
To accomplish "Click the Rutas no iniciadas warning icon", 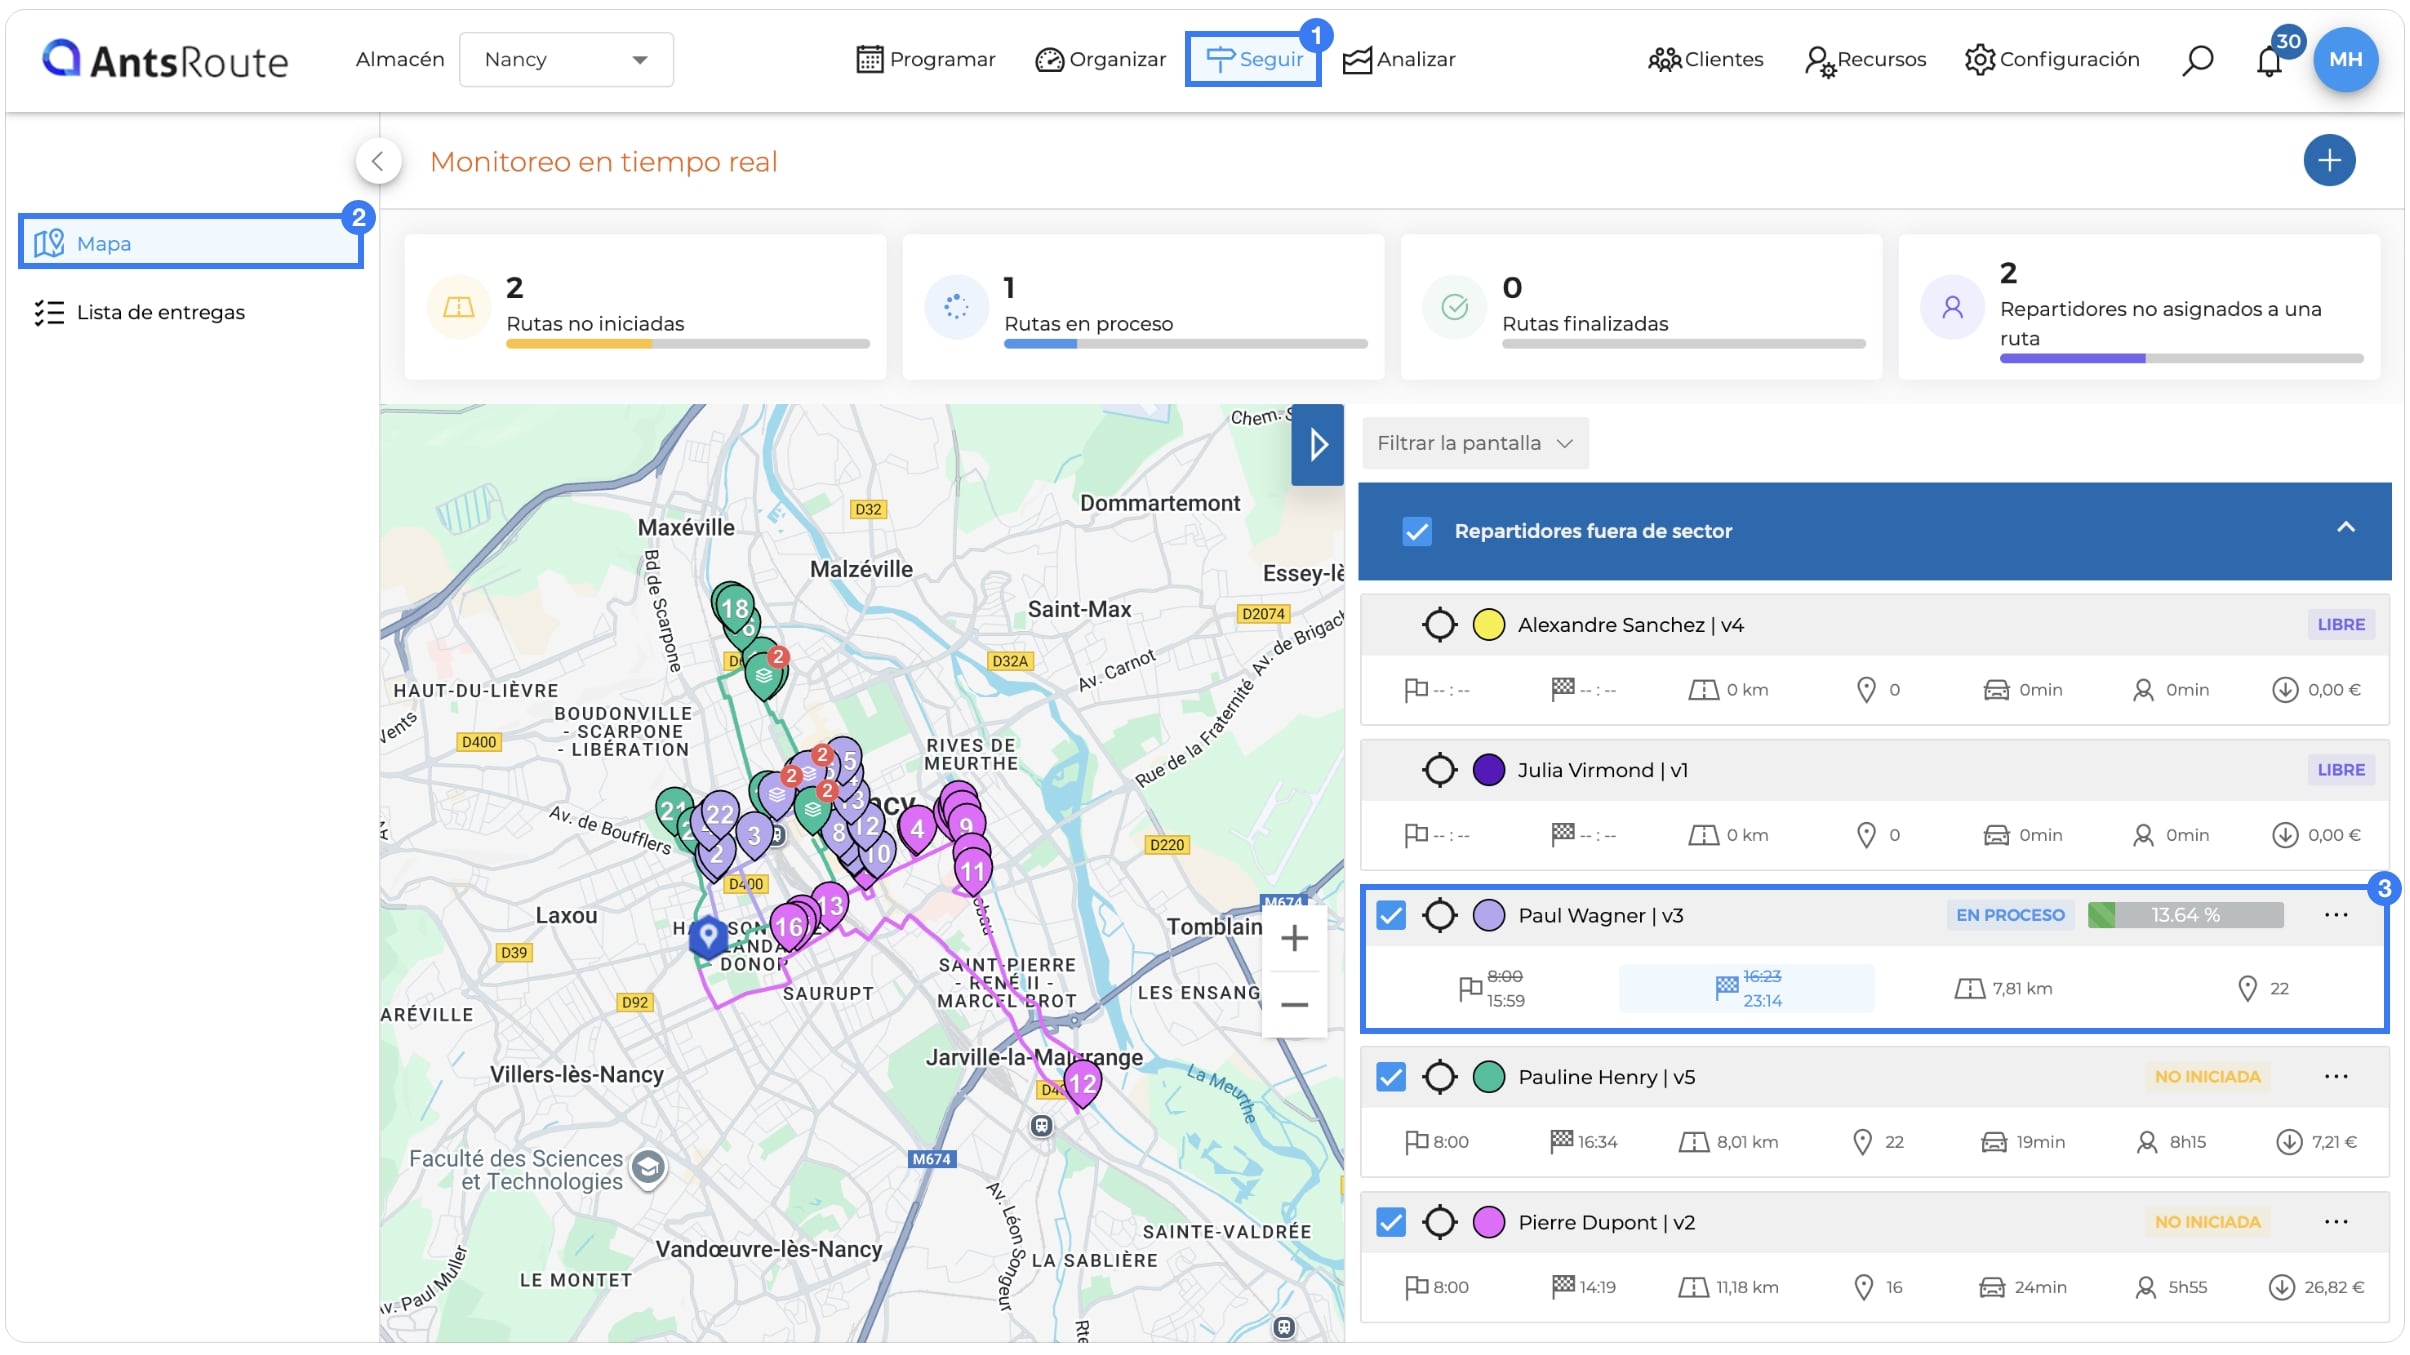I will (x=458, y=307).
